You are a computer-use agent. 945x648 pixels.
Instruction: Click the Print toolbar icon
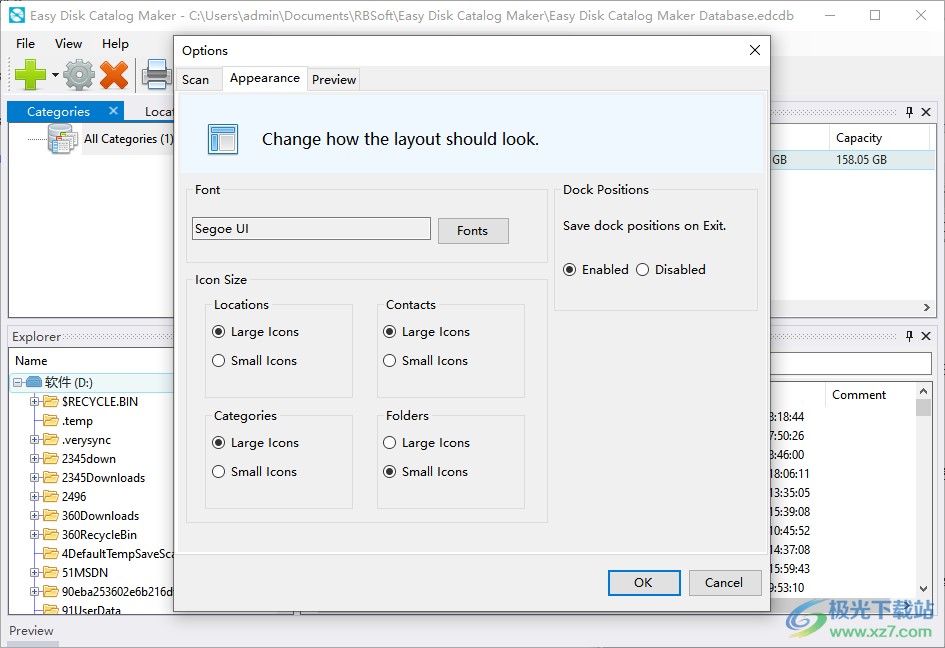click(157, 75)
